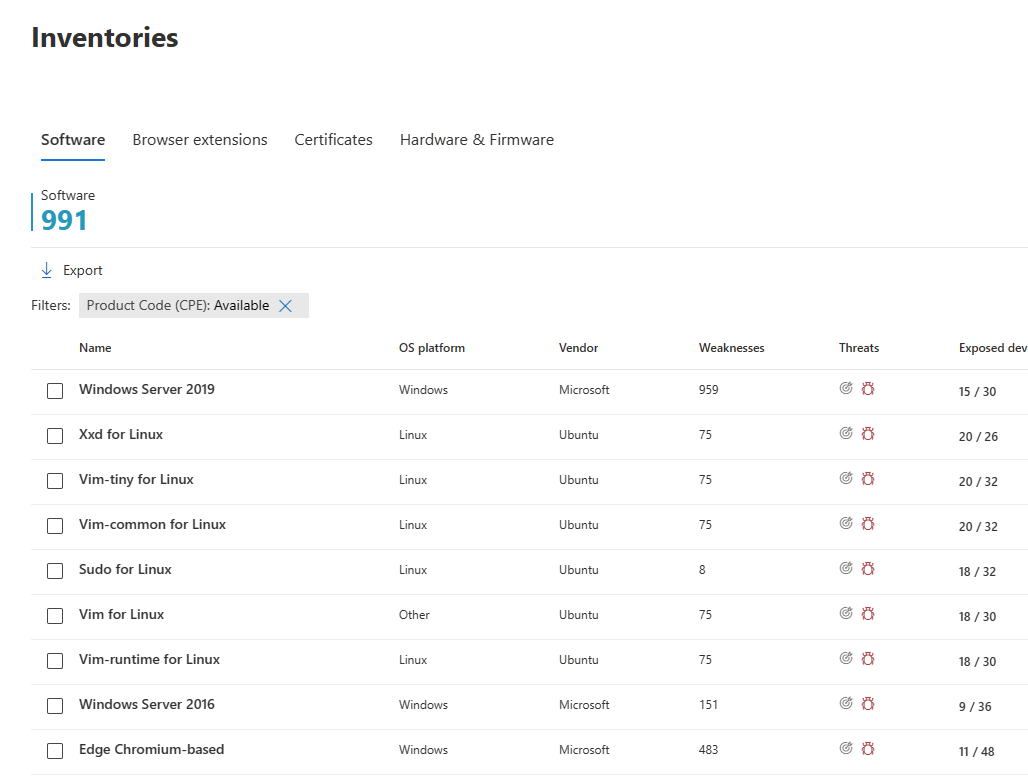Click red bug icon for Xxd for Linux
The width and height of the screenshot is (1028, 778).
tap(868, 434)
